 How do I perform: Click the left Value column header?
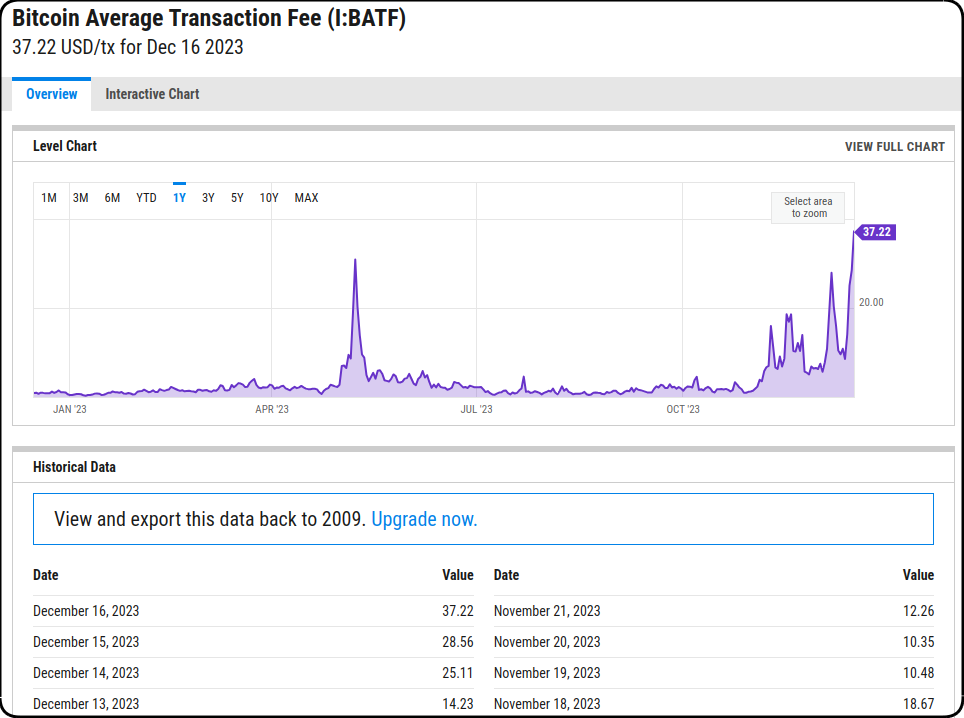pos(457,575)
